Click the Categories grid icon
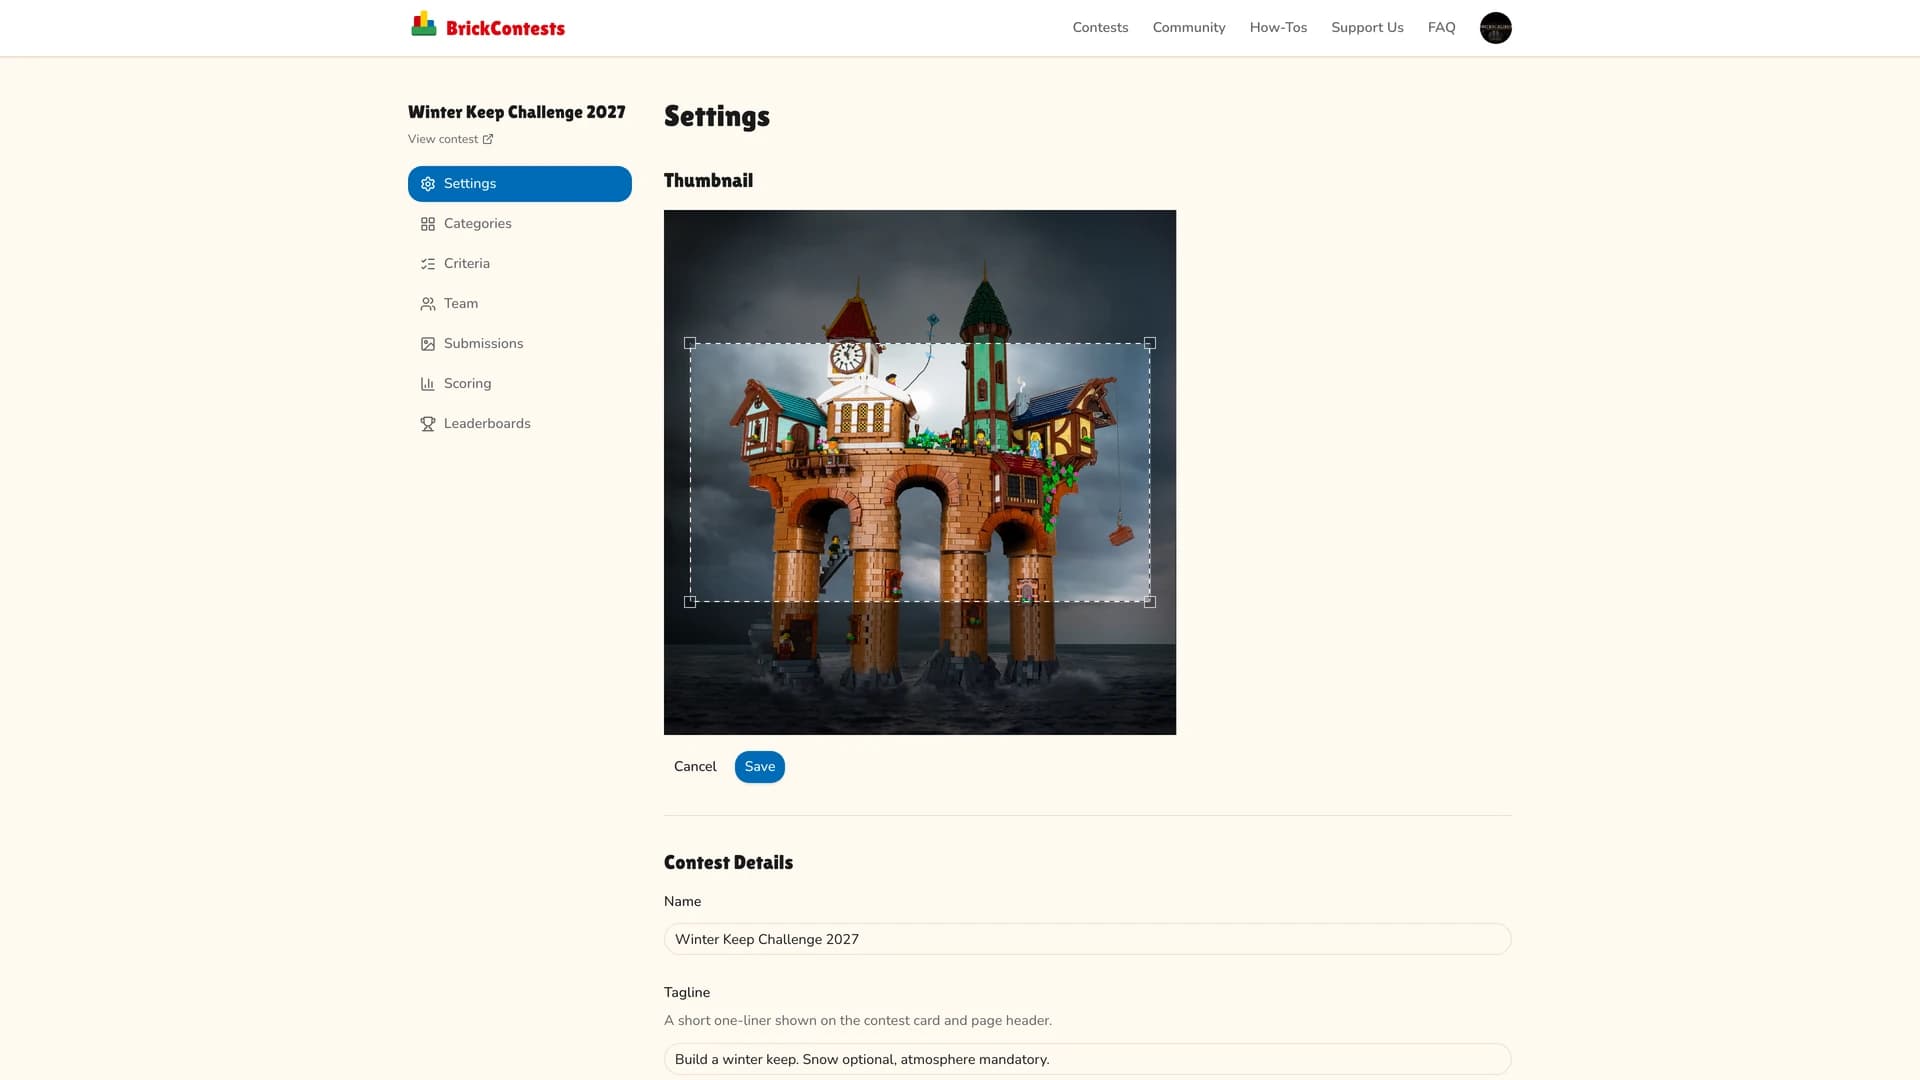 428,224
